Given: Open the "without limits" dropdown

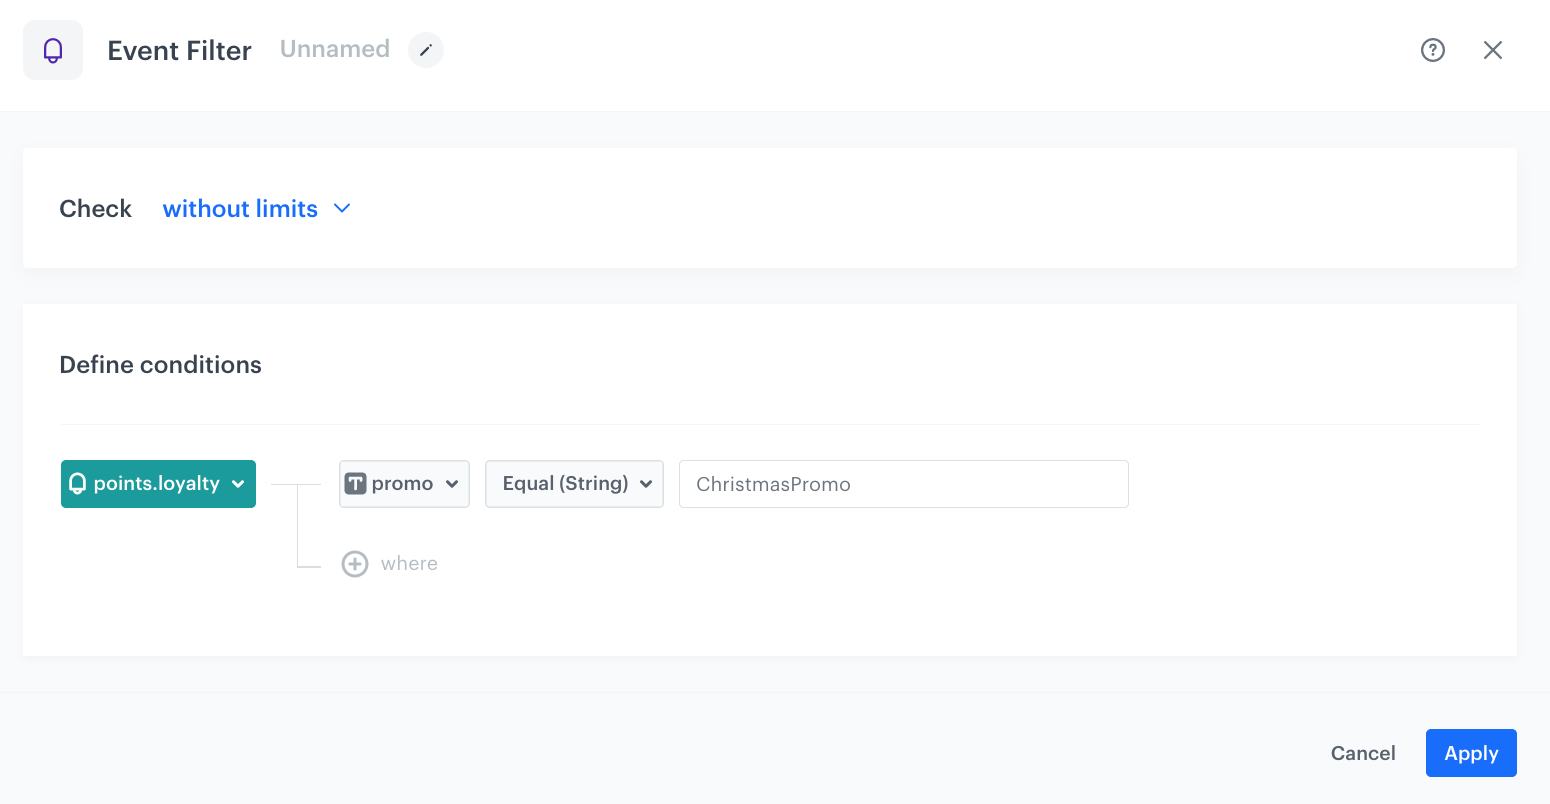Looking at the screenshot, I should click(x=240, y=208).
